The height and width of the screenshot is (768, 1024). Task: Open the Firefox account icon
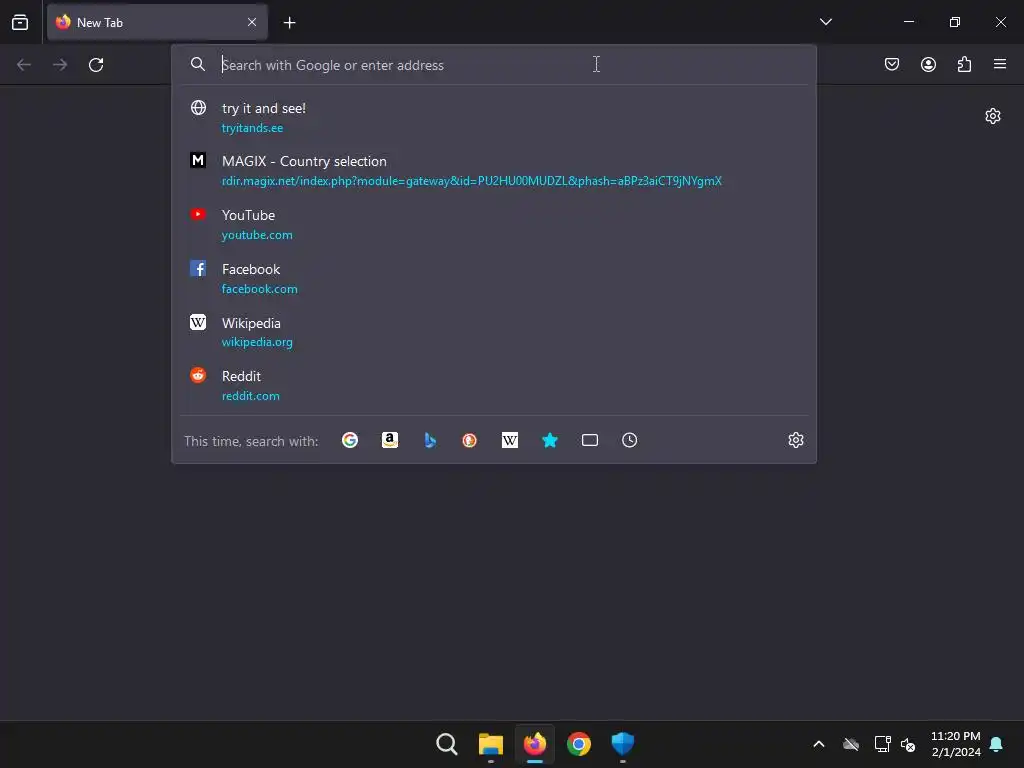click(x=928, y=64)
